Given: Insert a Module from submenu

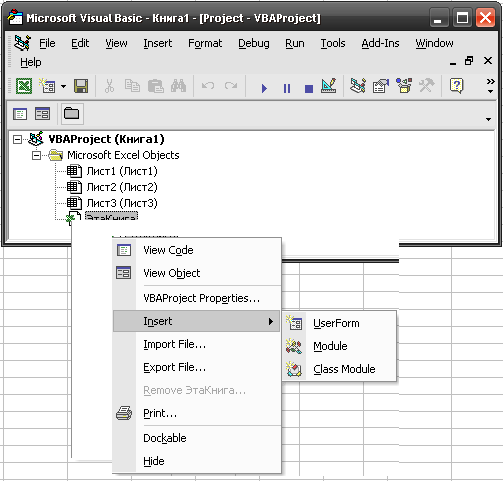Looking at the screenshot, I should [339, 346].
